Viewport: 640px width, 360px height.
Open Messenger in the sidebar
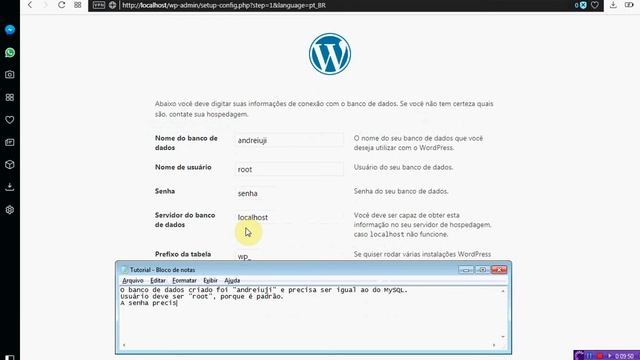point(10,30)
